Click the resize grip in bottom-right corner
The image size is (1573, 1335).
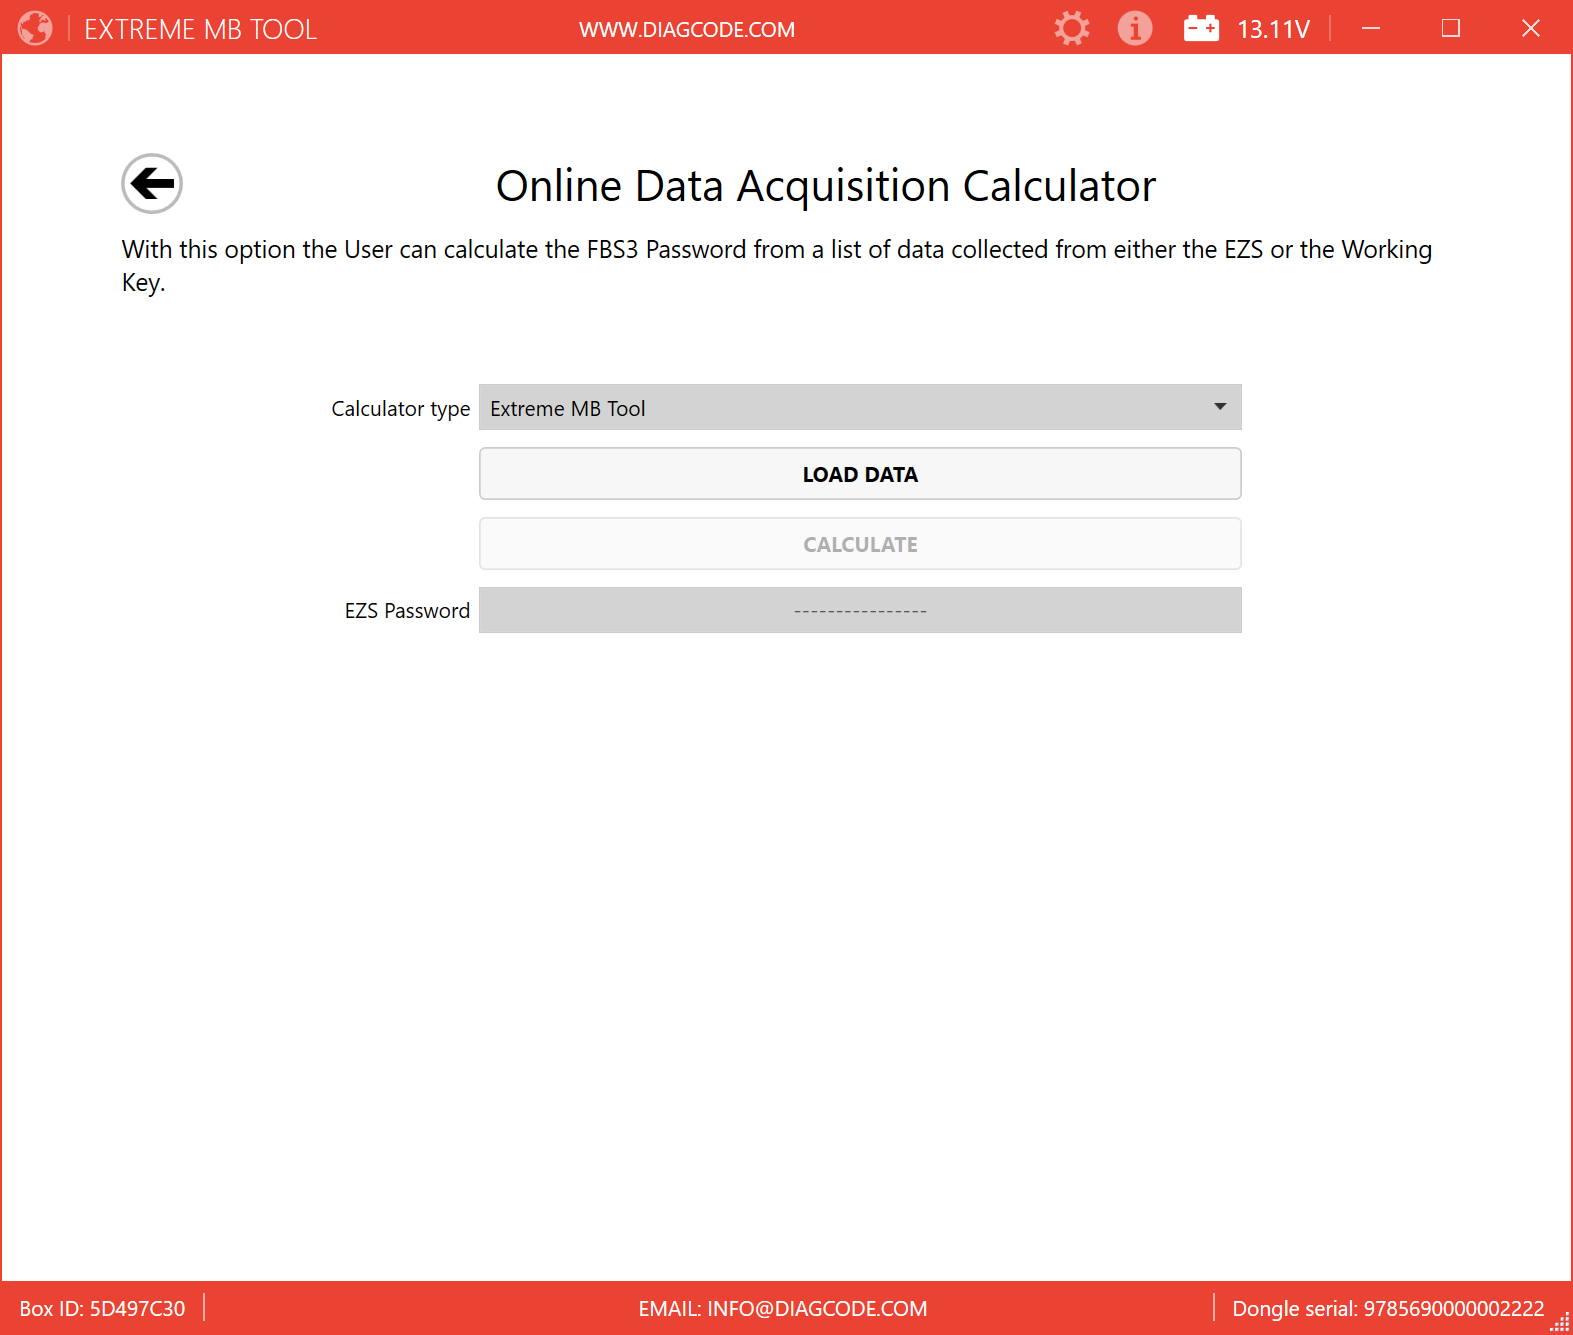coord(1561,1323)
